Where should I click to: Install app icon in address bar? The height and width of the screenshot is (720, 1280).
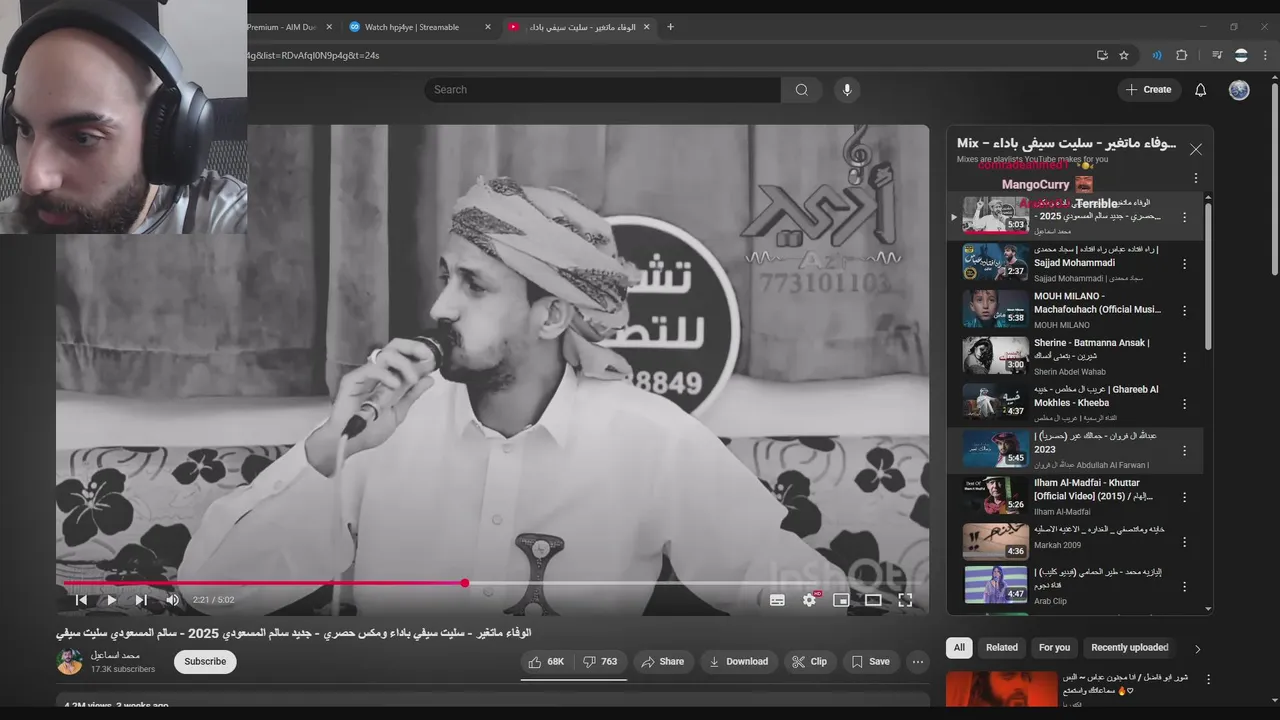pos(1102,55)
